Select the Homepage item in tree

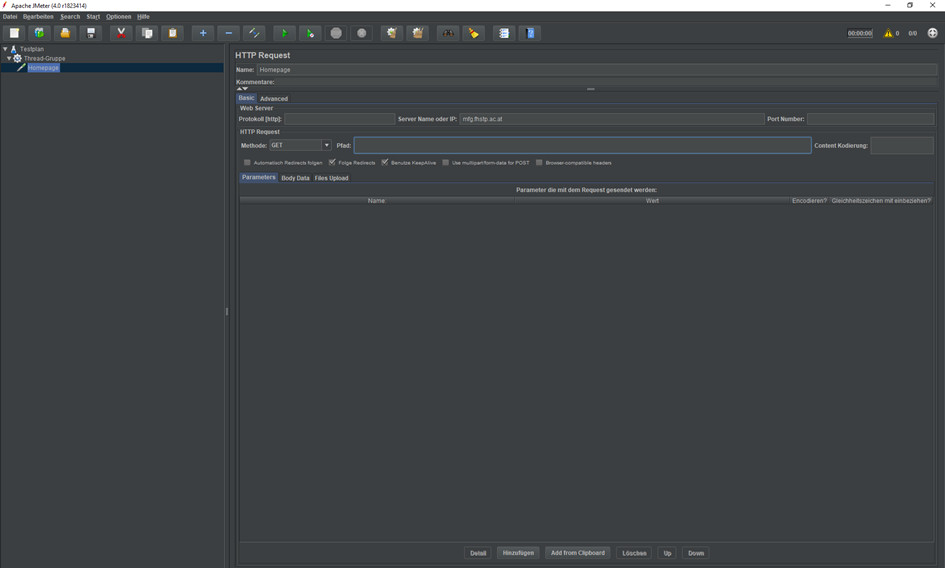coord(43,68)
